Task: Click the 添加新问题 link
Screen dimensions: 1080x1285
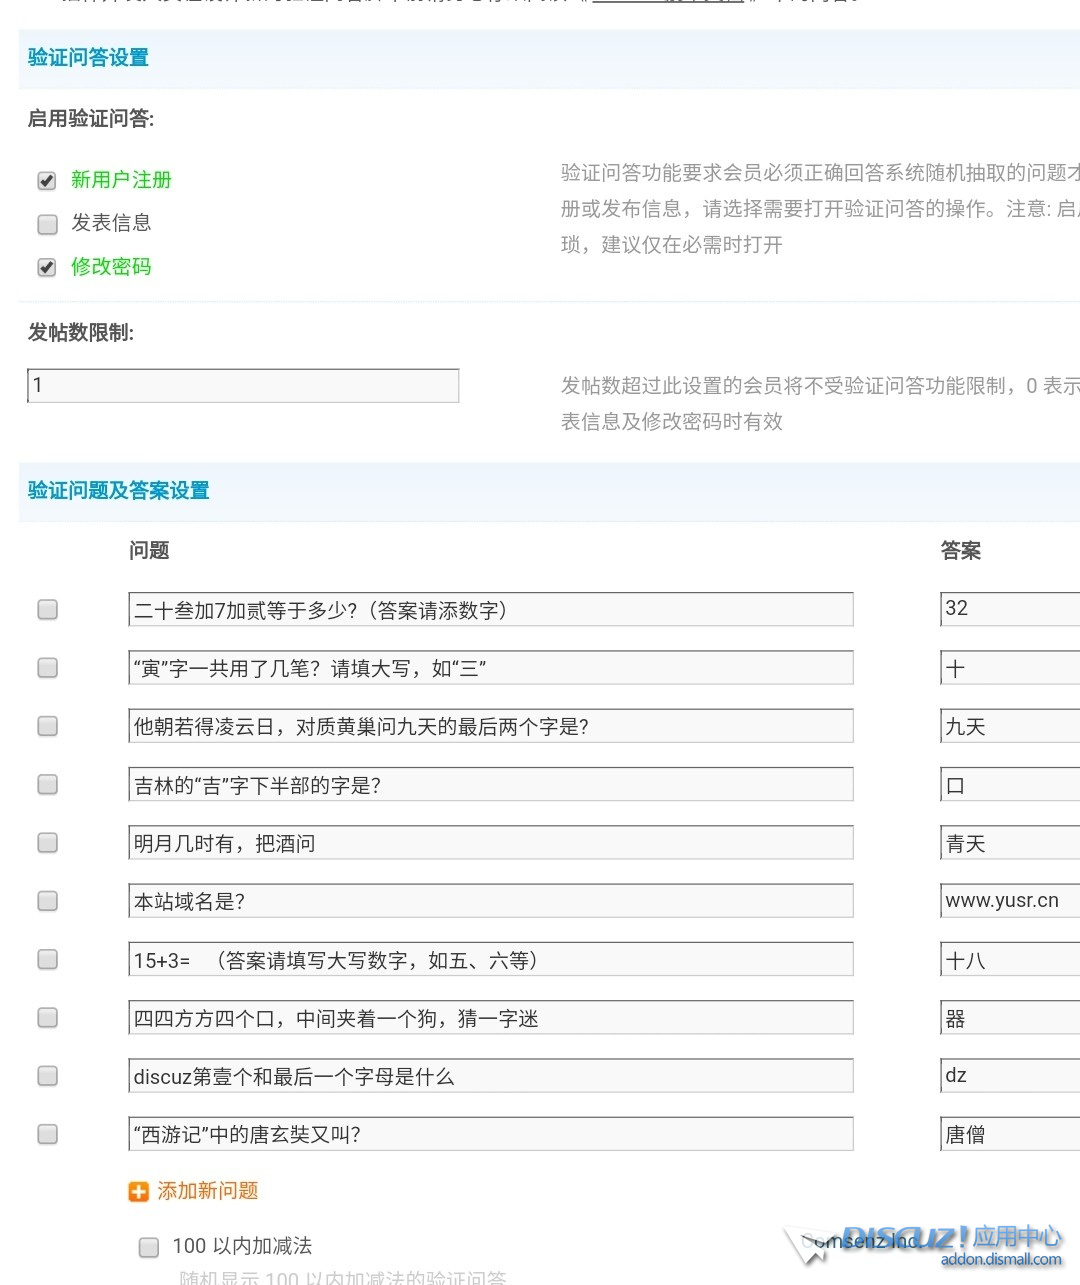Action: pyautogui.click(x=207, y=1191)
